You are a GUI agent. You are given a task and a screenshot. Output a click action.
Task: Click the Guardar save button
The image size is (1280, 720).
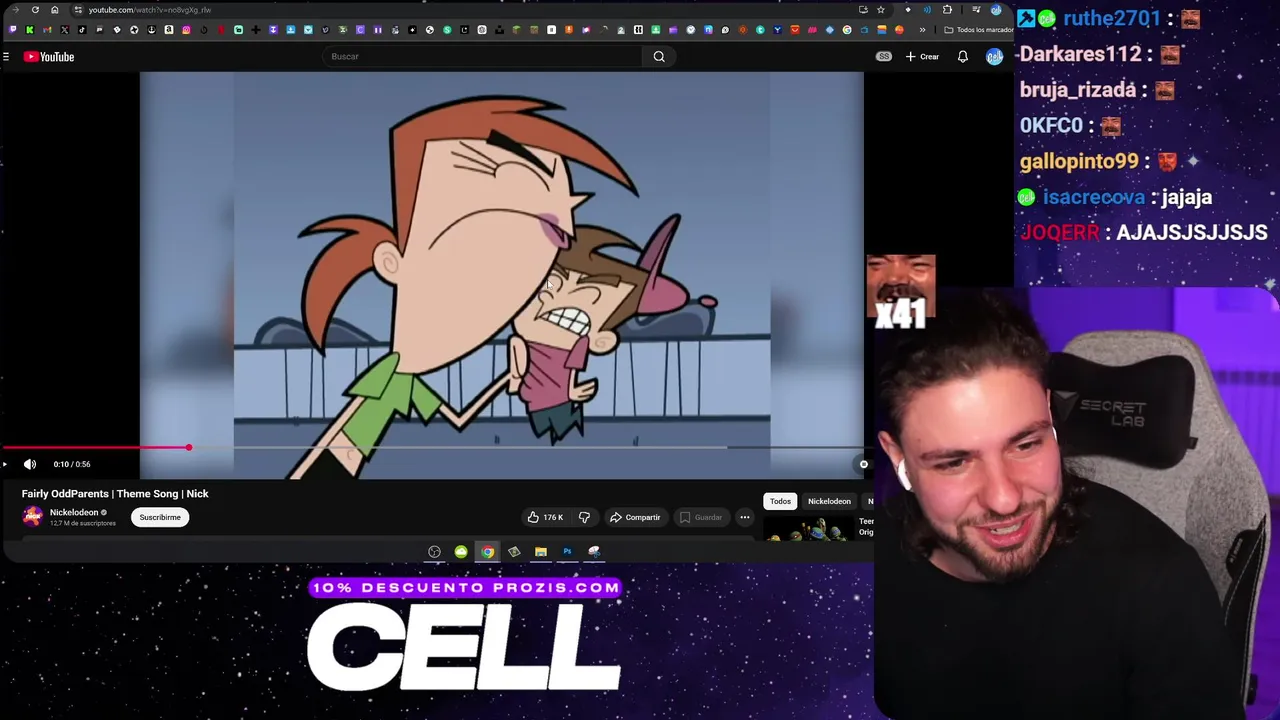701,517
